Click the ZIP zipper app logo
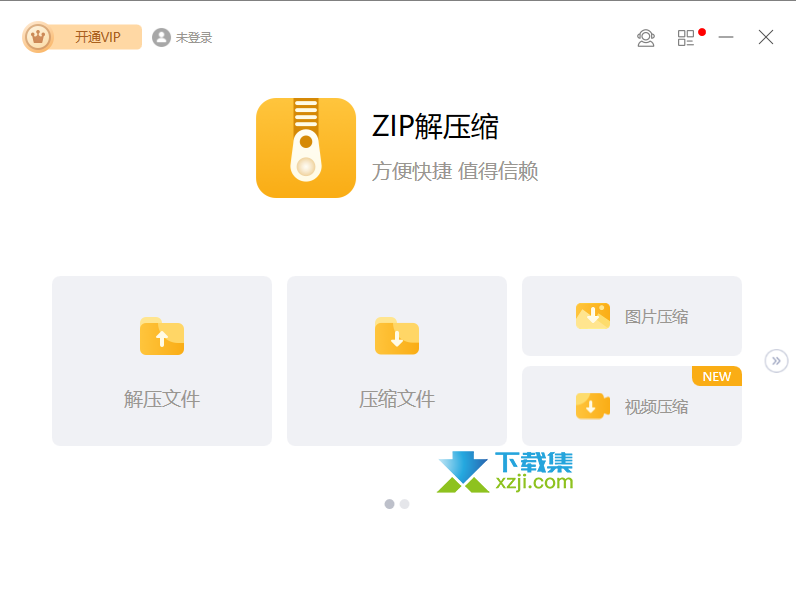The height and width of the screenshot is (598, 796). click(x=306, y=148)
